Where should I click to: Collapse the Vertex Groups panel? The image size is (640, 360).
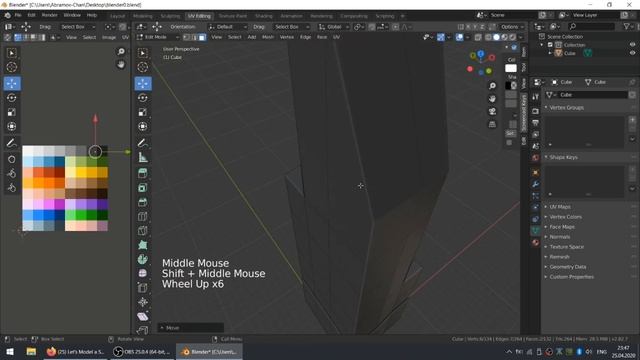pos(566,108)
